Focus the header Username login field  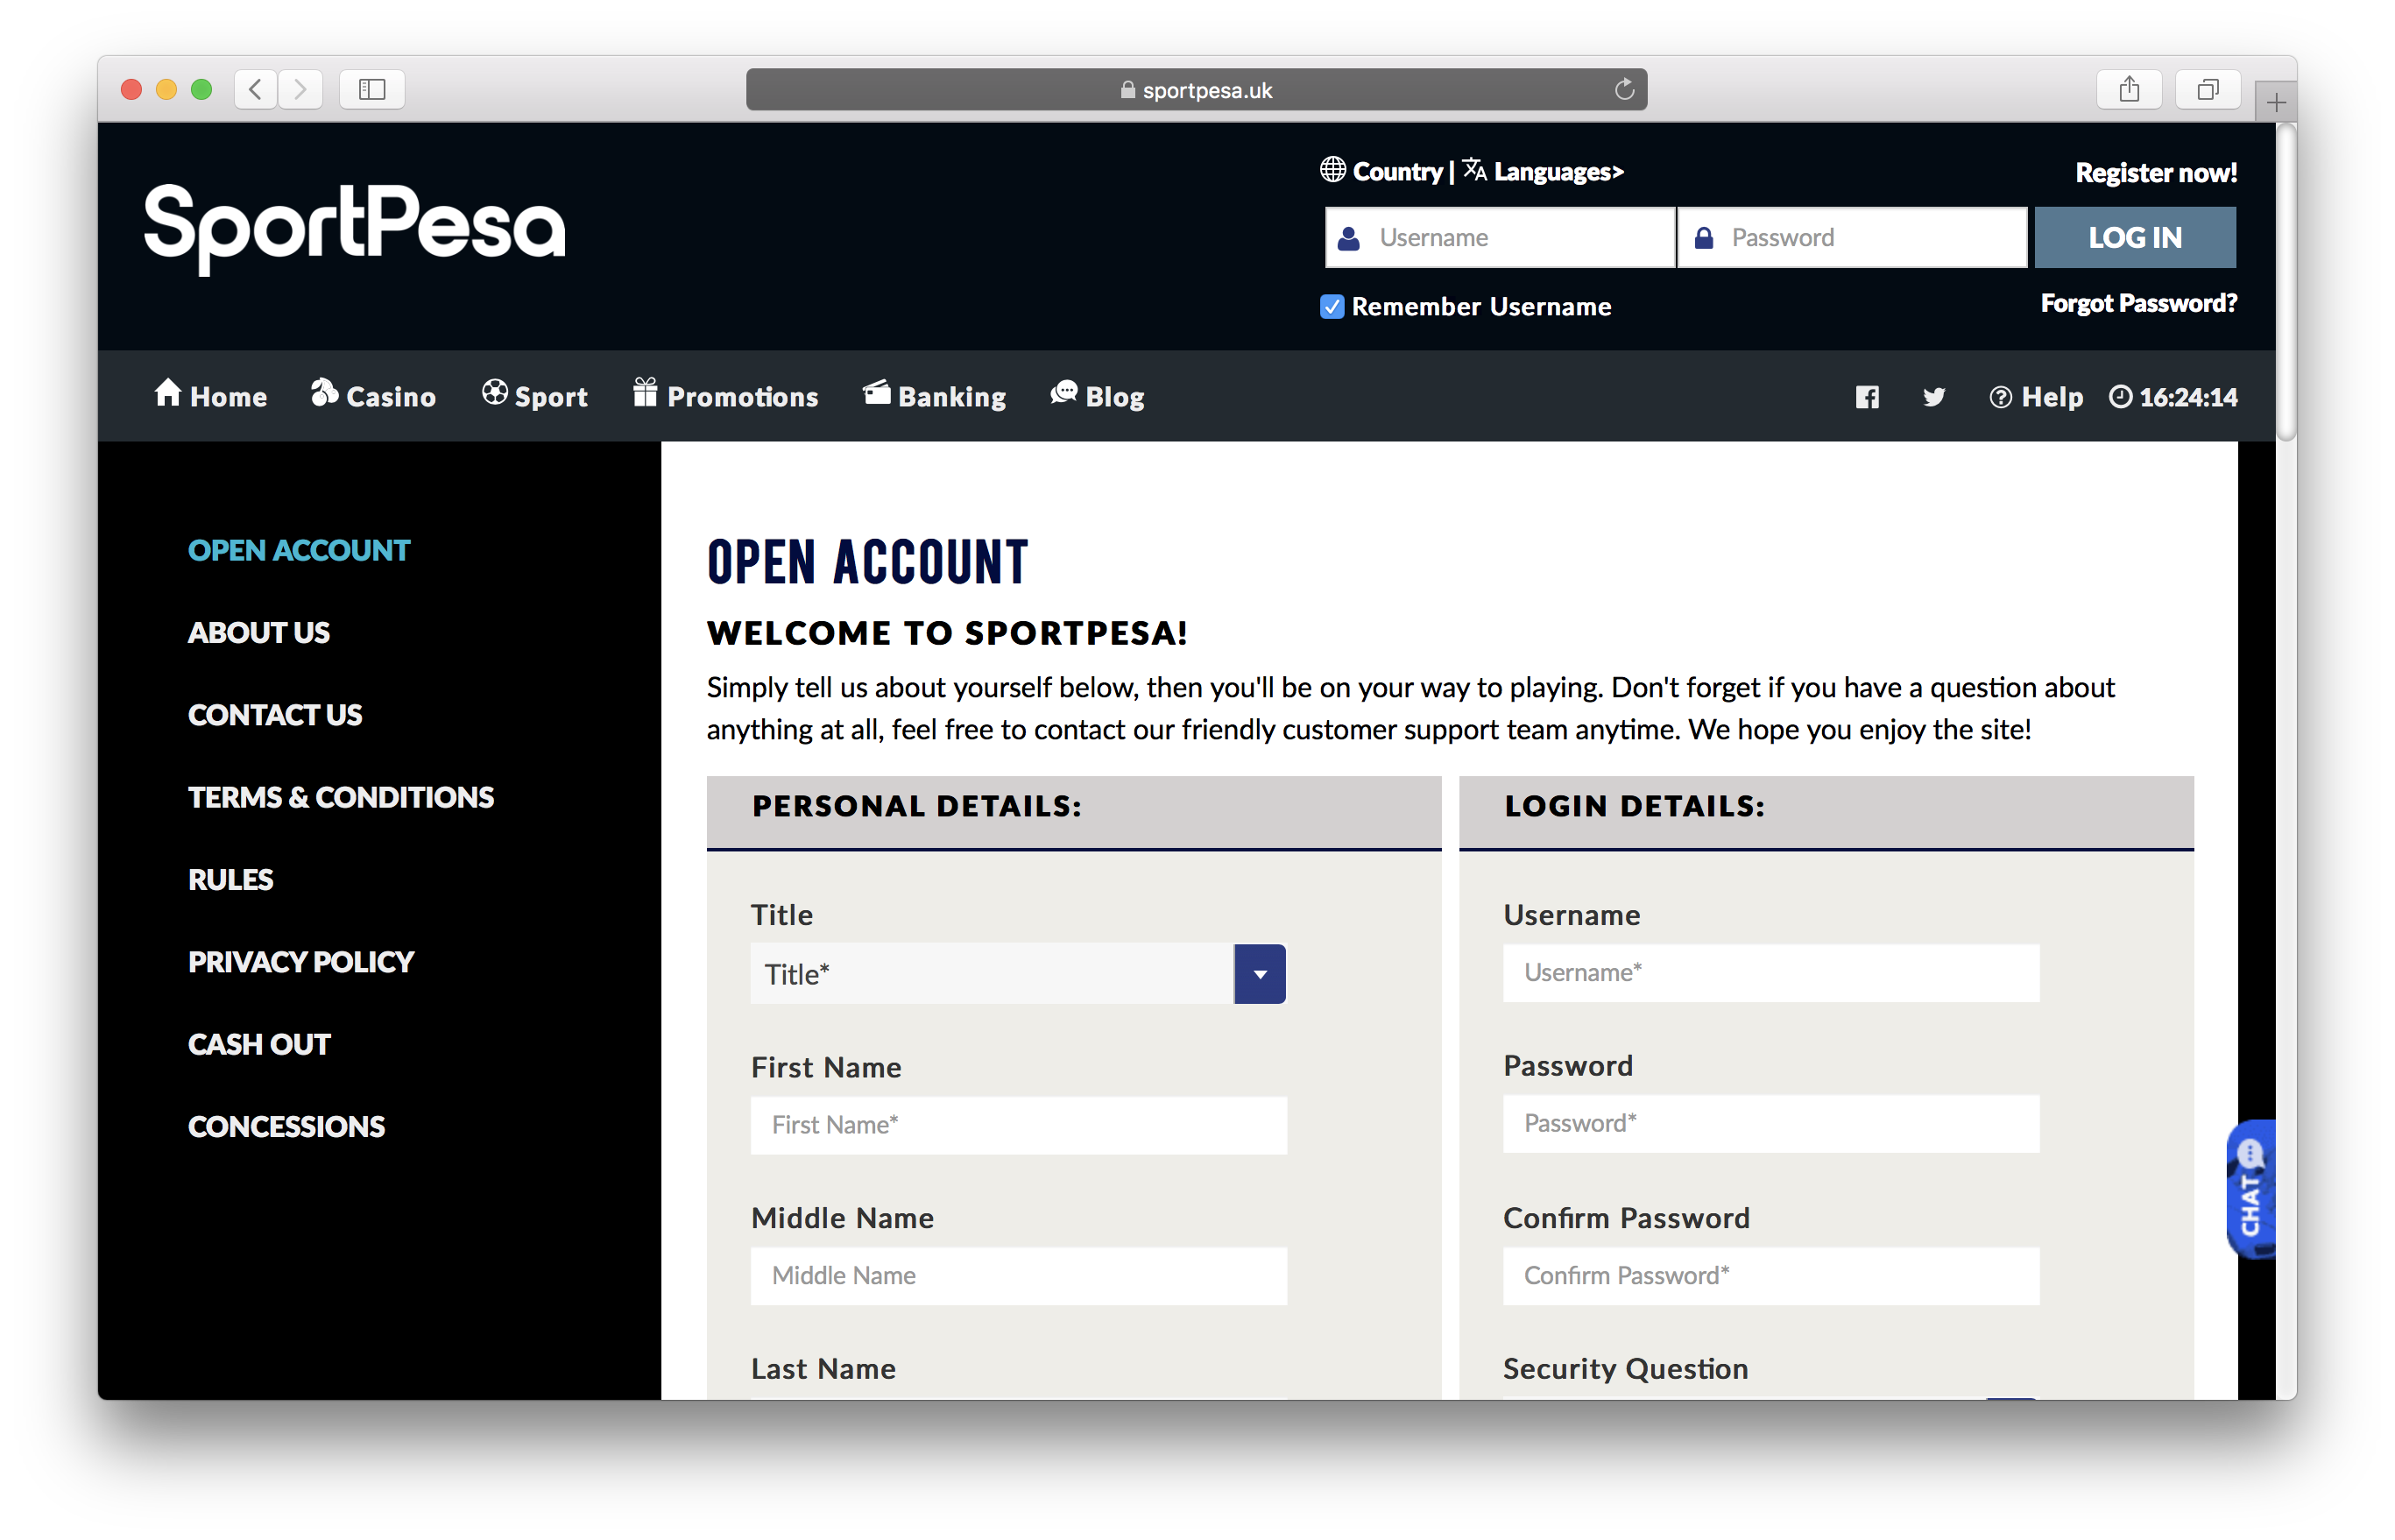pyautogui.click(x=1500, y=238)
